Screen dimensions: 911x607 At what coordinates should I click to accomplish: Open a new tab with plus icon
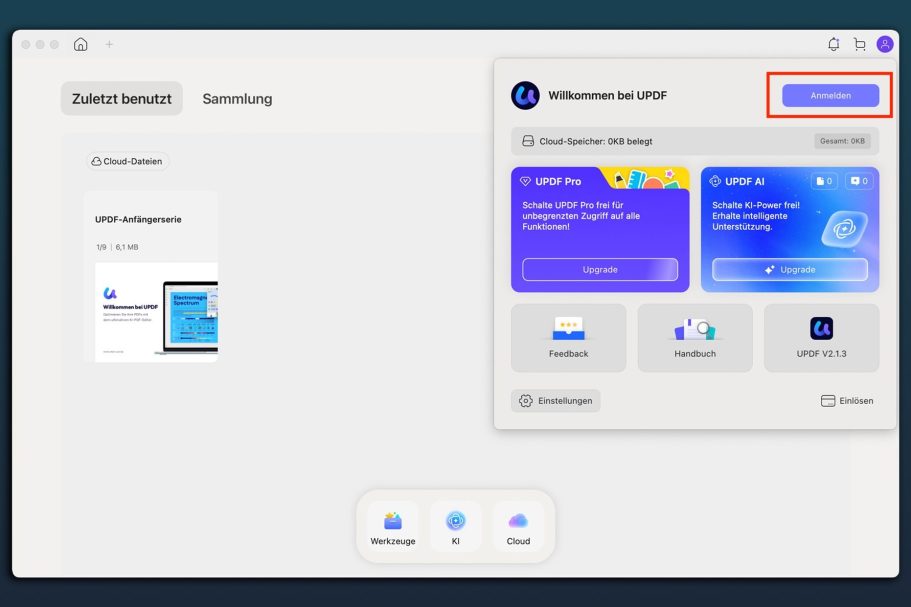click(109, 44)
